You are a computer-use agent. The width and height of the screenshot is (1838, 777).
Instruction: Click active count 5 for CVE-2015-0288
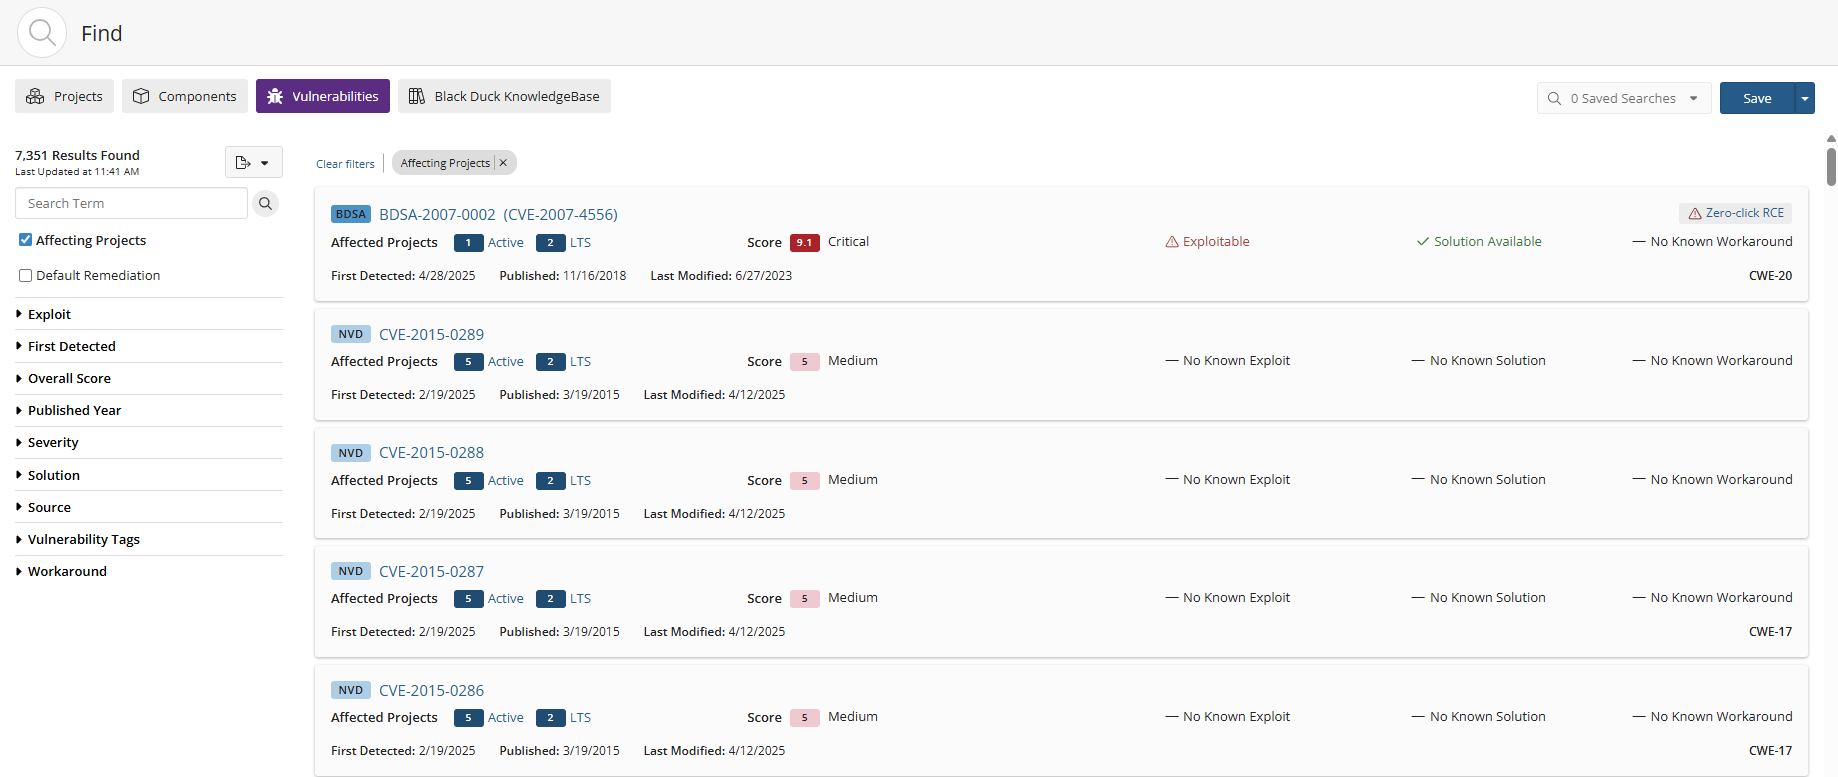pos(469,481)
